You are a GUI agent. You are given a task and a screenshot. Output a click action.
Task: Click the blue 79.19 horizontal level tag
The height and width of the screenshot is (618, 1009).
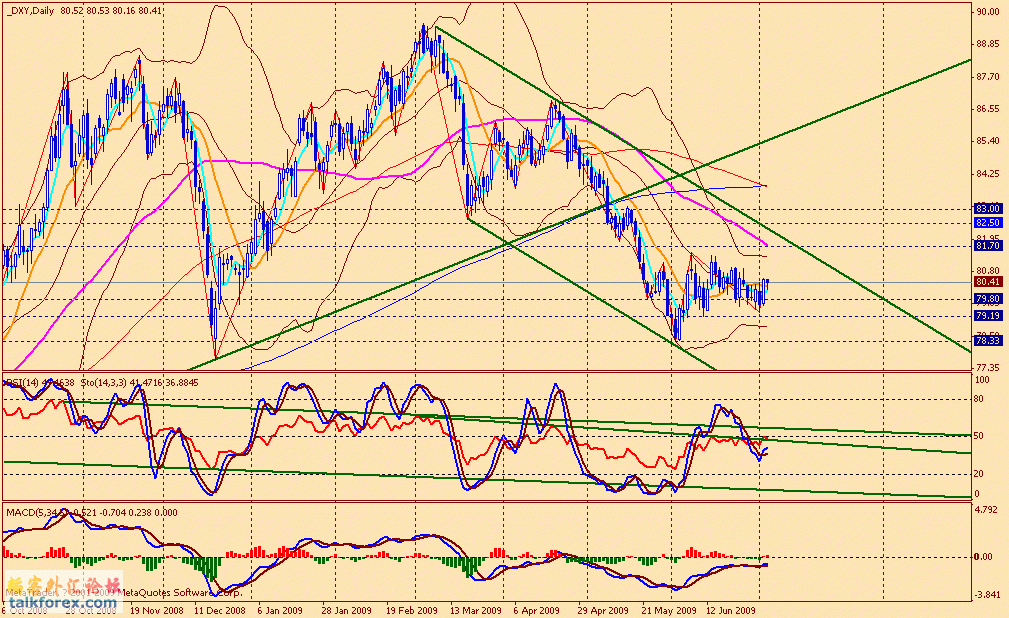click(x=988, y=316)
